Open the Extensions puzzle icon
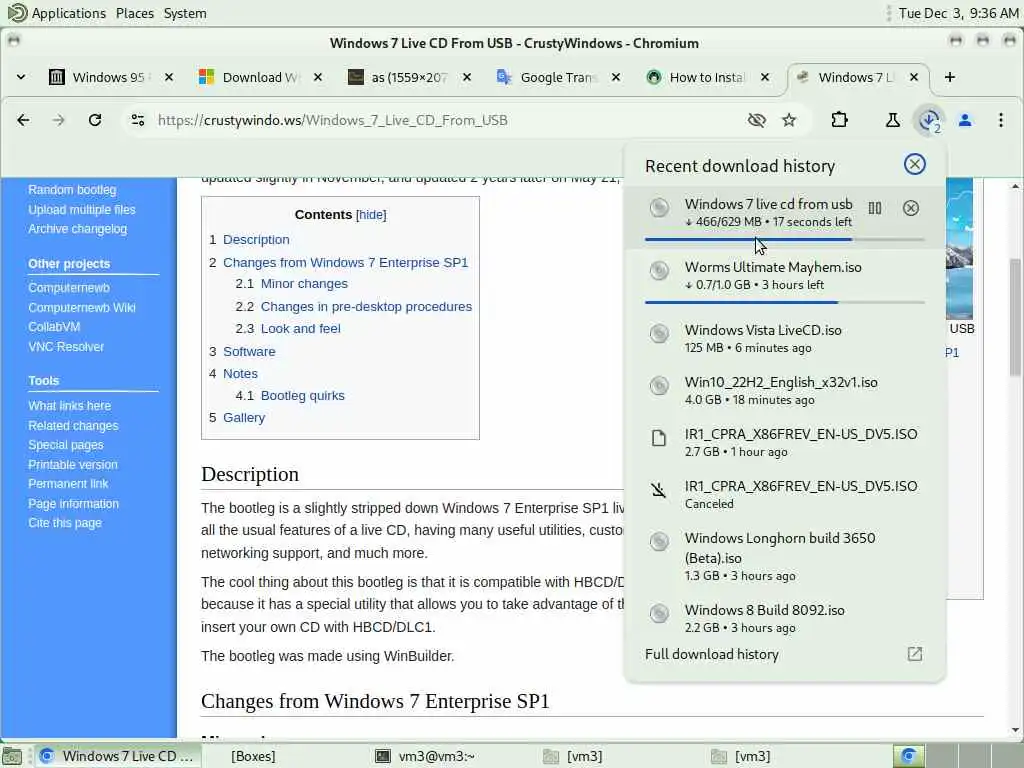 tap(839, 120)
